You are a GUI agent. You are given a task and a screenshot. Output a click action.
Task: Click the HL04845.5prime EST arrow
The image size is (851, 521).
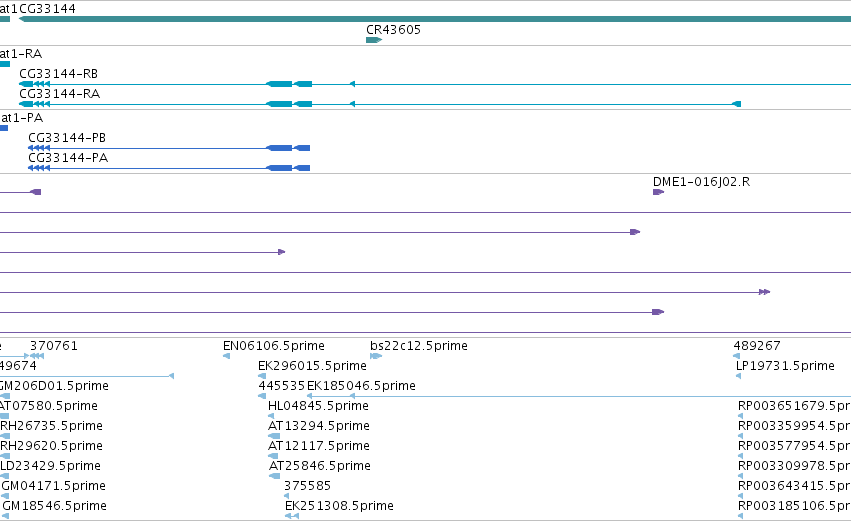[271, 416]
